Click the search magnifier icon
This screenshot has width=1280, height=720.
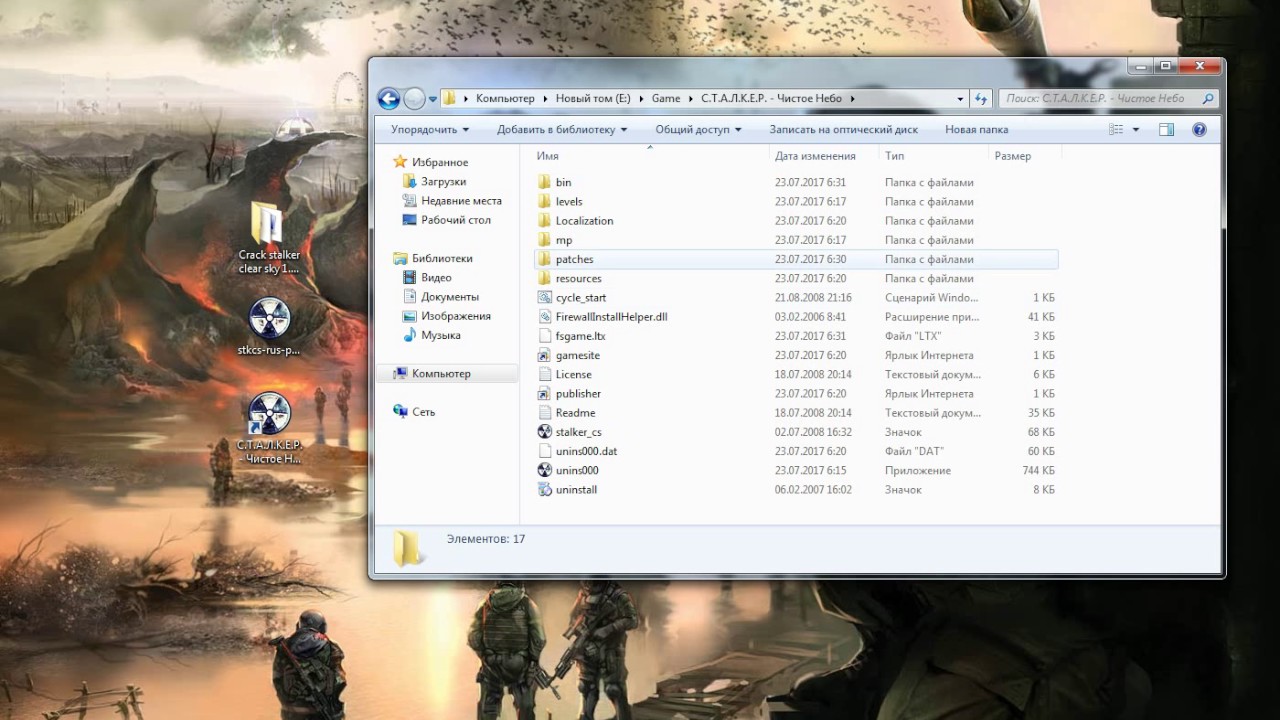[x=1207, y=99]
